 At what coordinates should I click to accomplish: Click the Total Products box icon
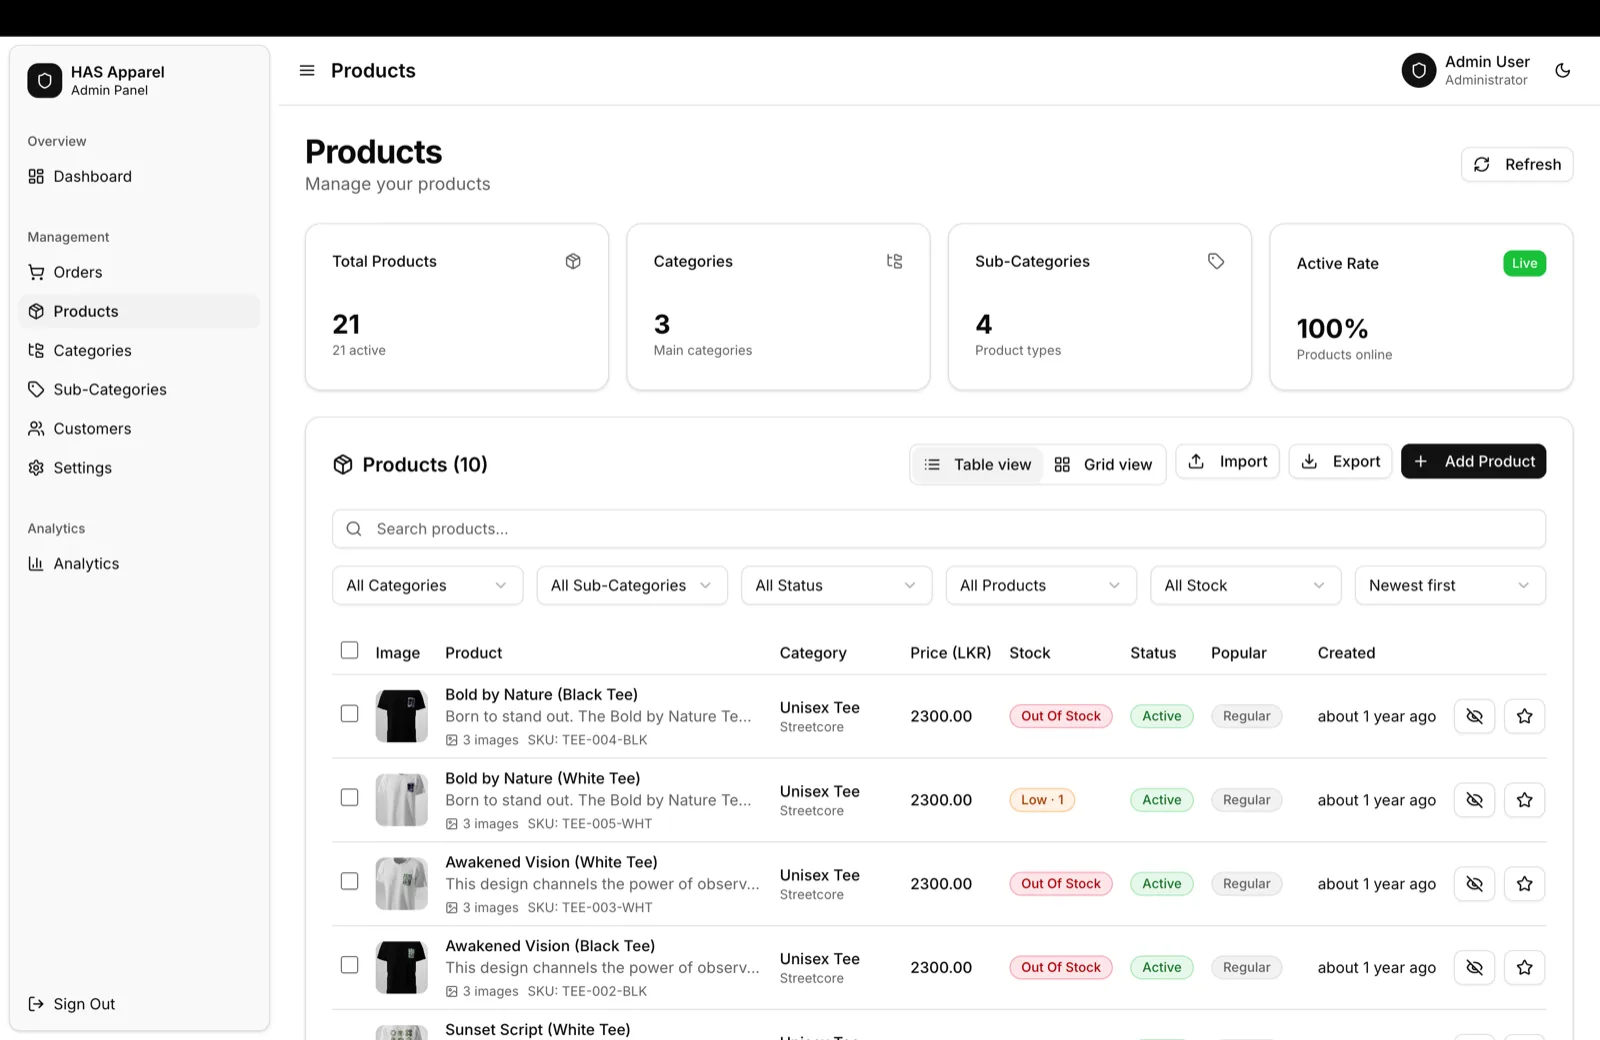coord(573,261)
